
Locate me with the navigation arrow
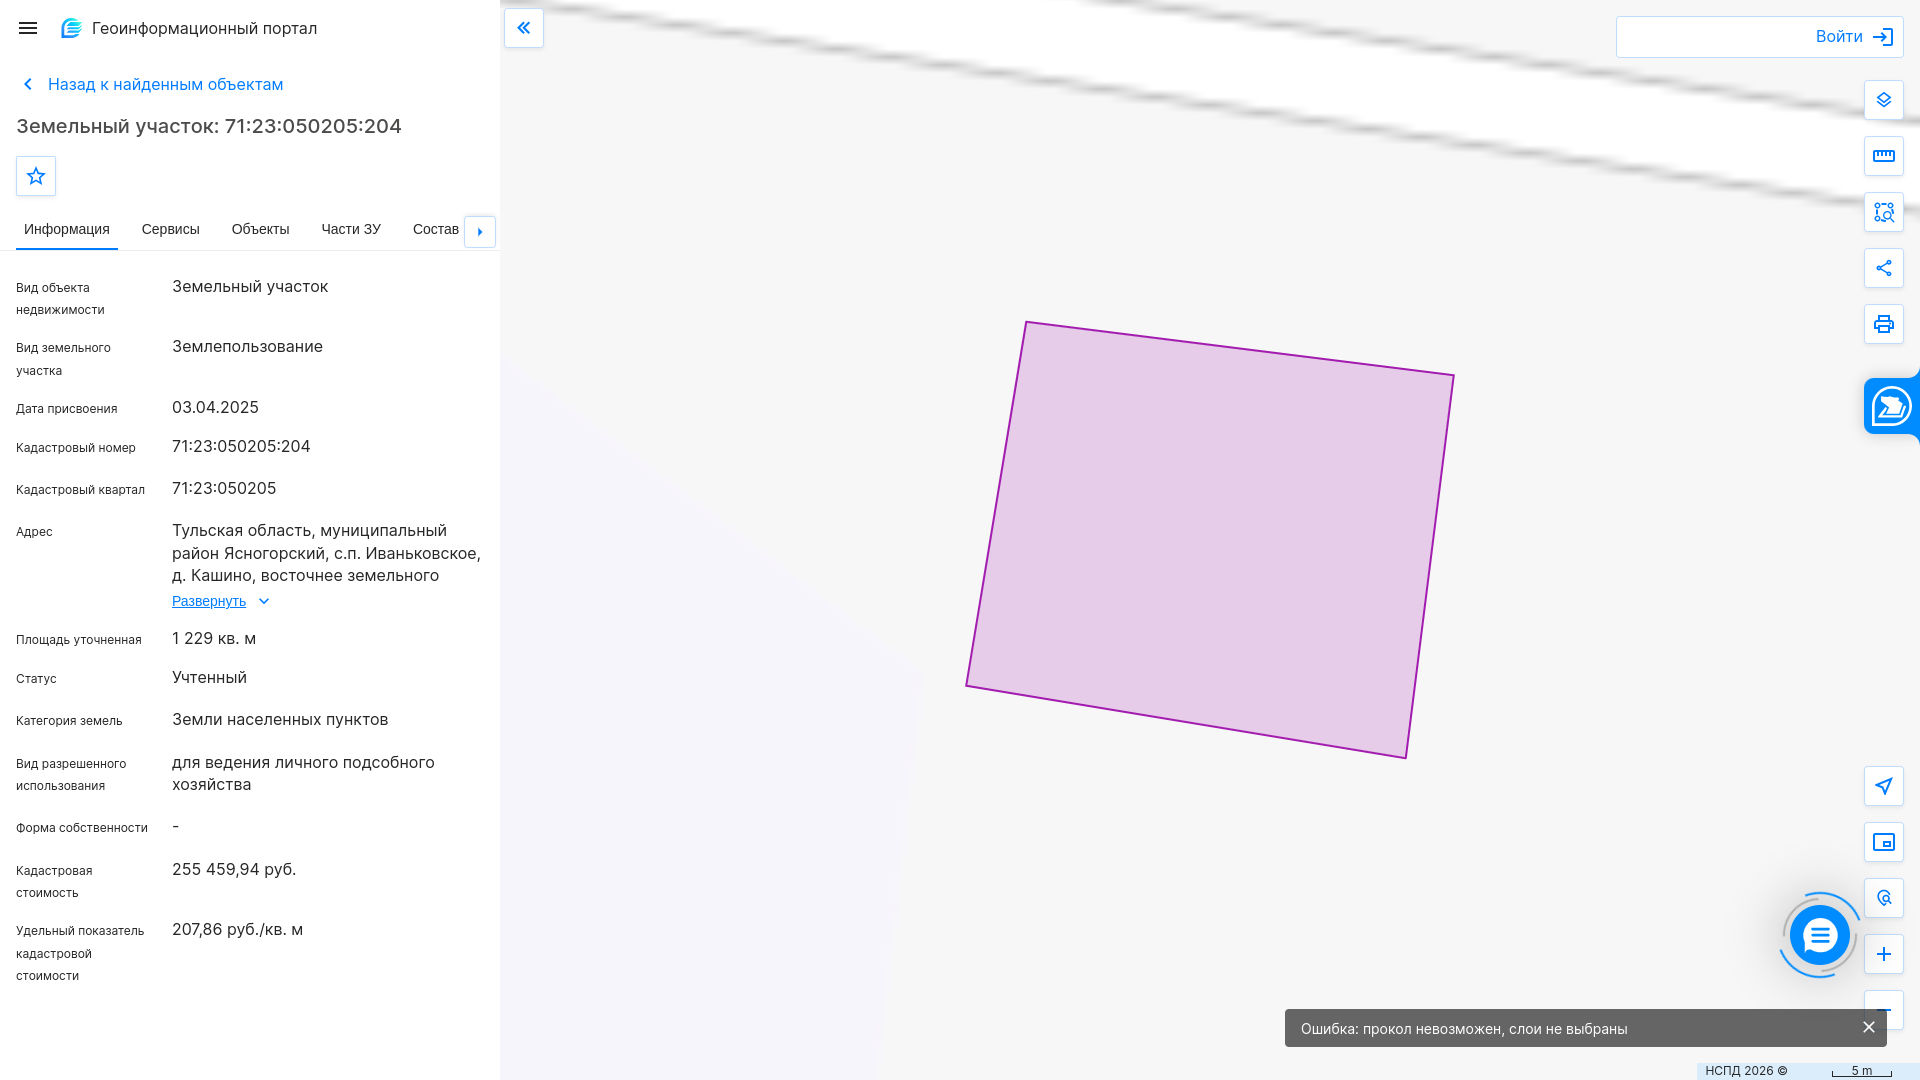pyautogui.click(x=1884, y=786)
